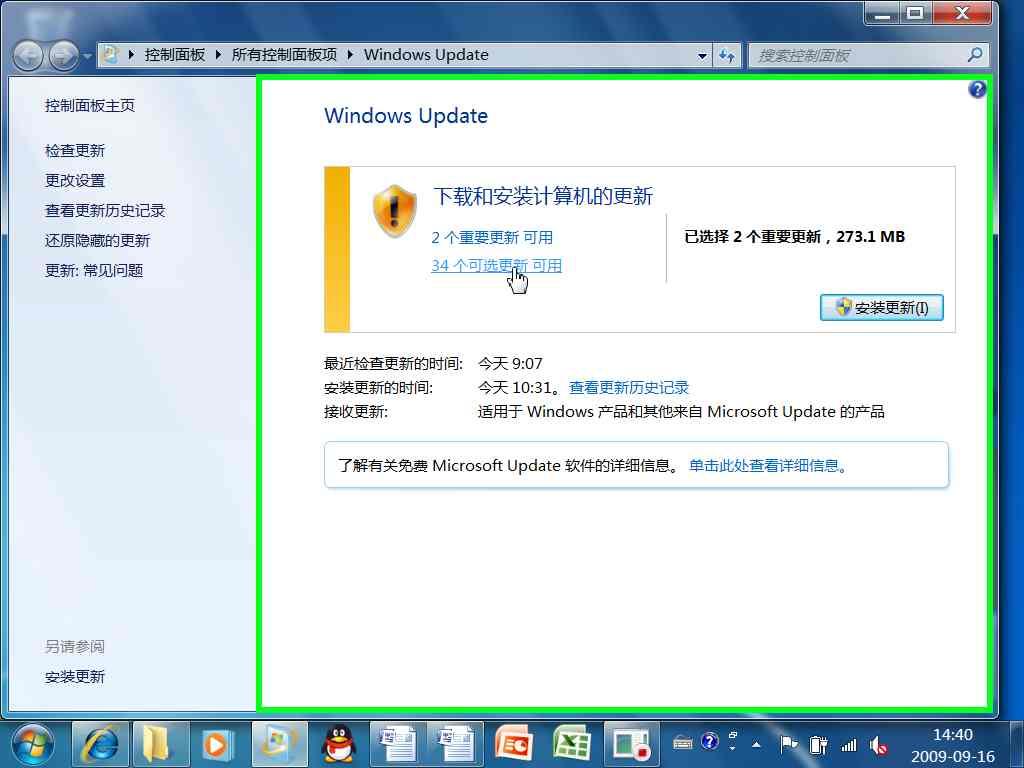Click the muted volume speaker tray icon
The width and height of the screenshot is (1024, 768).
879,744
